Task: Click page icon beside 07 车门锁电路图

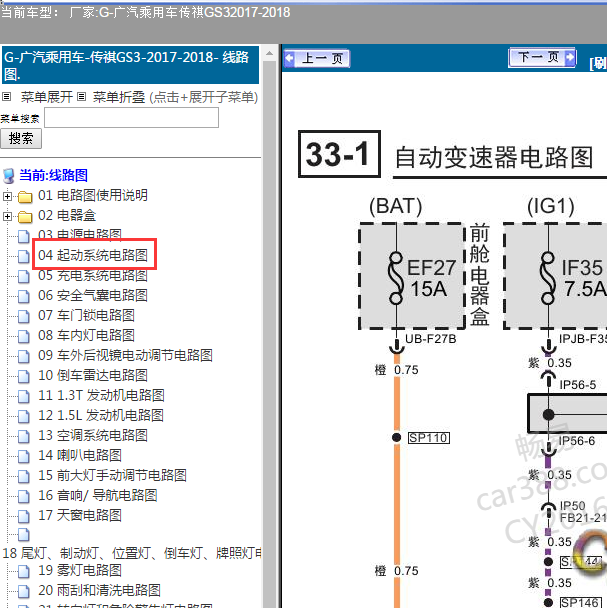Action: coord(24,316)
